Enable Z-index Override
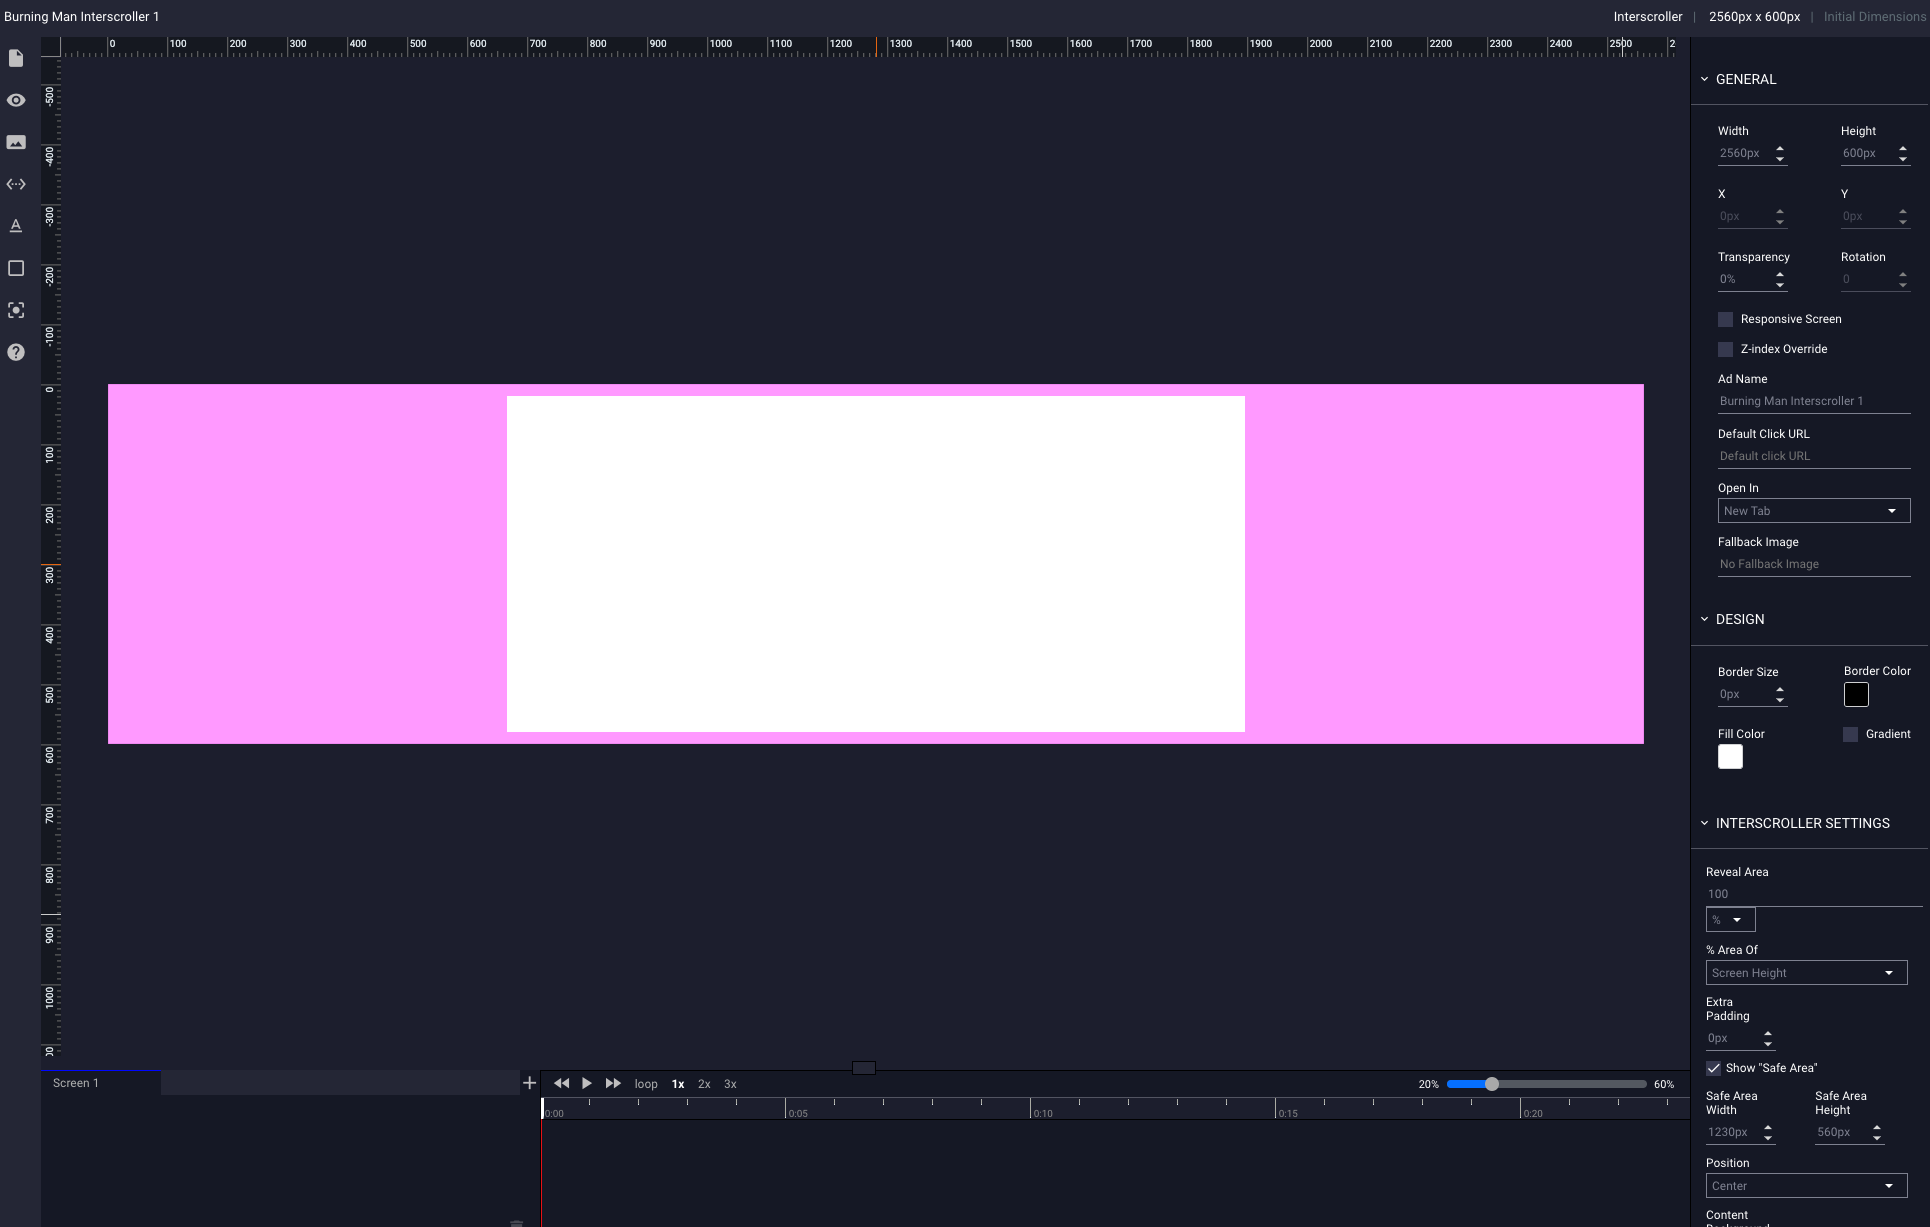 click(1726, 349)
